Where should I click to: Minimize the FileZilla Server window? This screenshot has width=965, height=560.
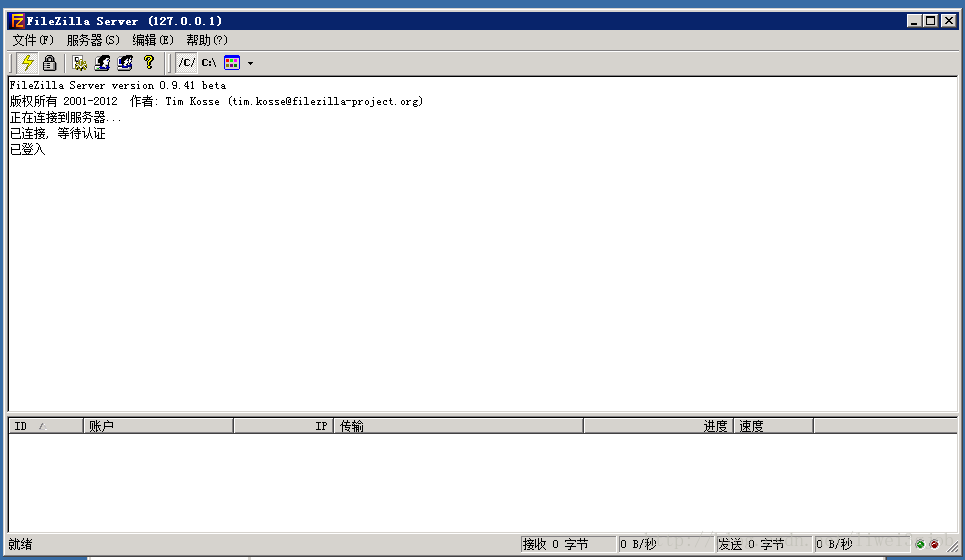point(914,21)
